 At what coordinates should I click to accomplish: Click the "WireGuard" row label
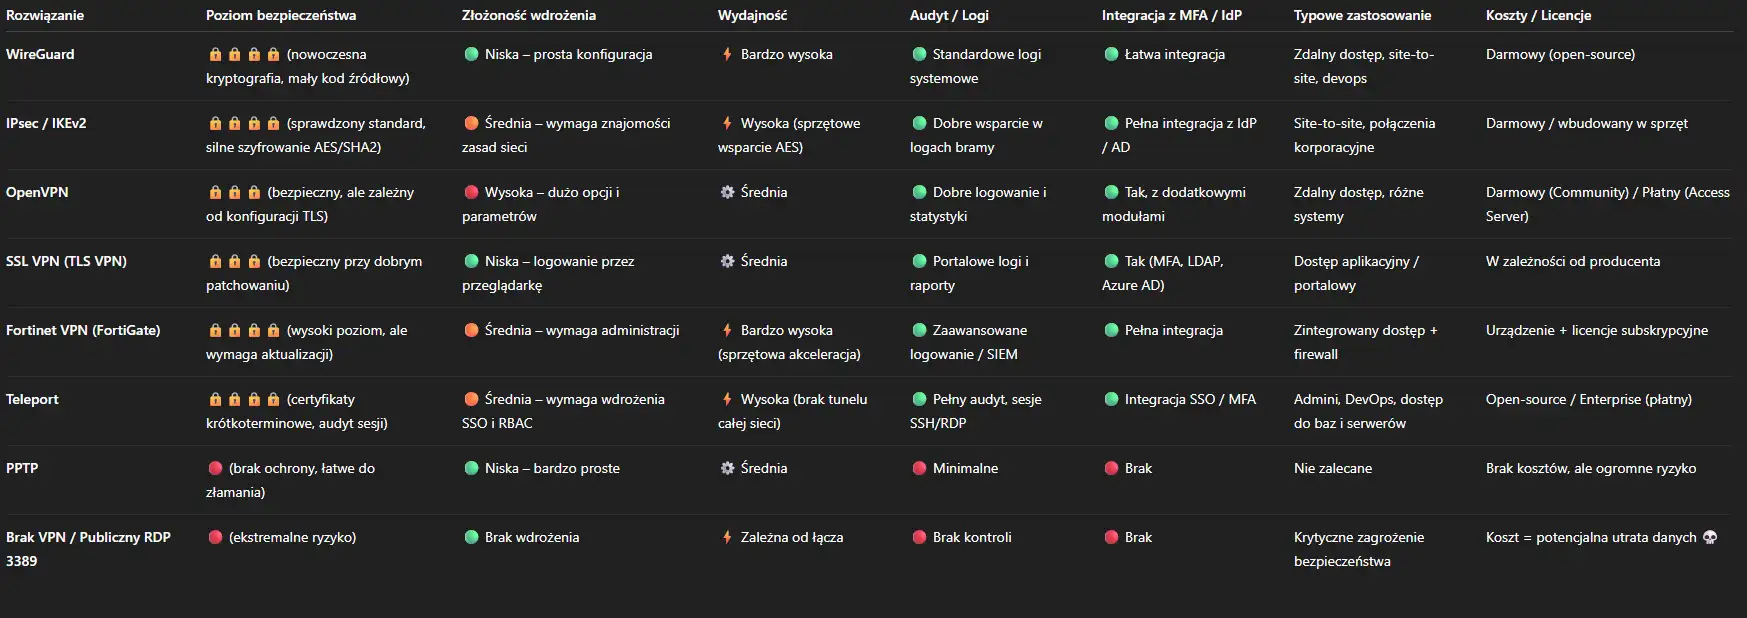(x=40, y=54)
